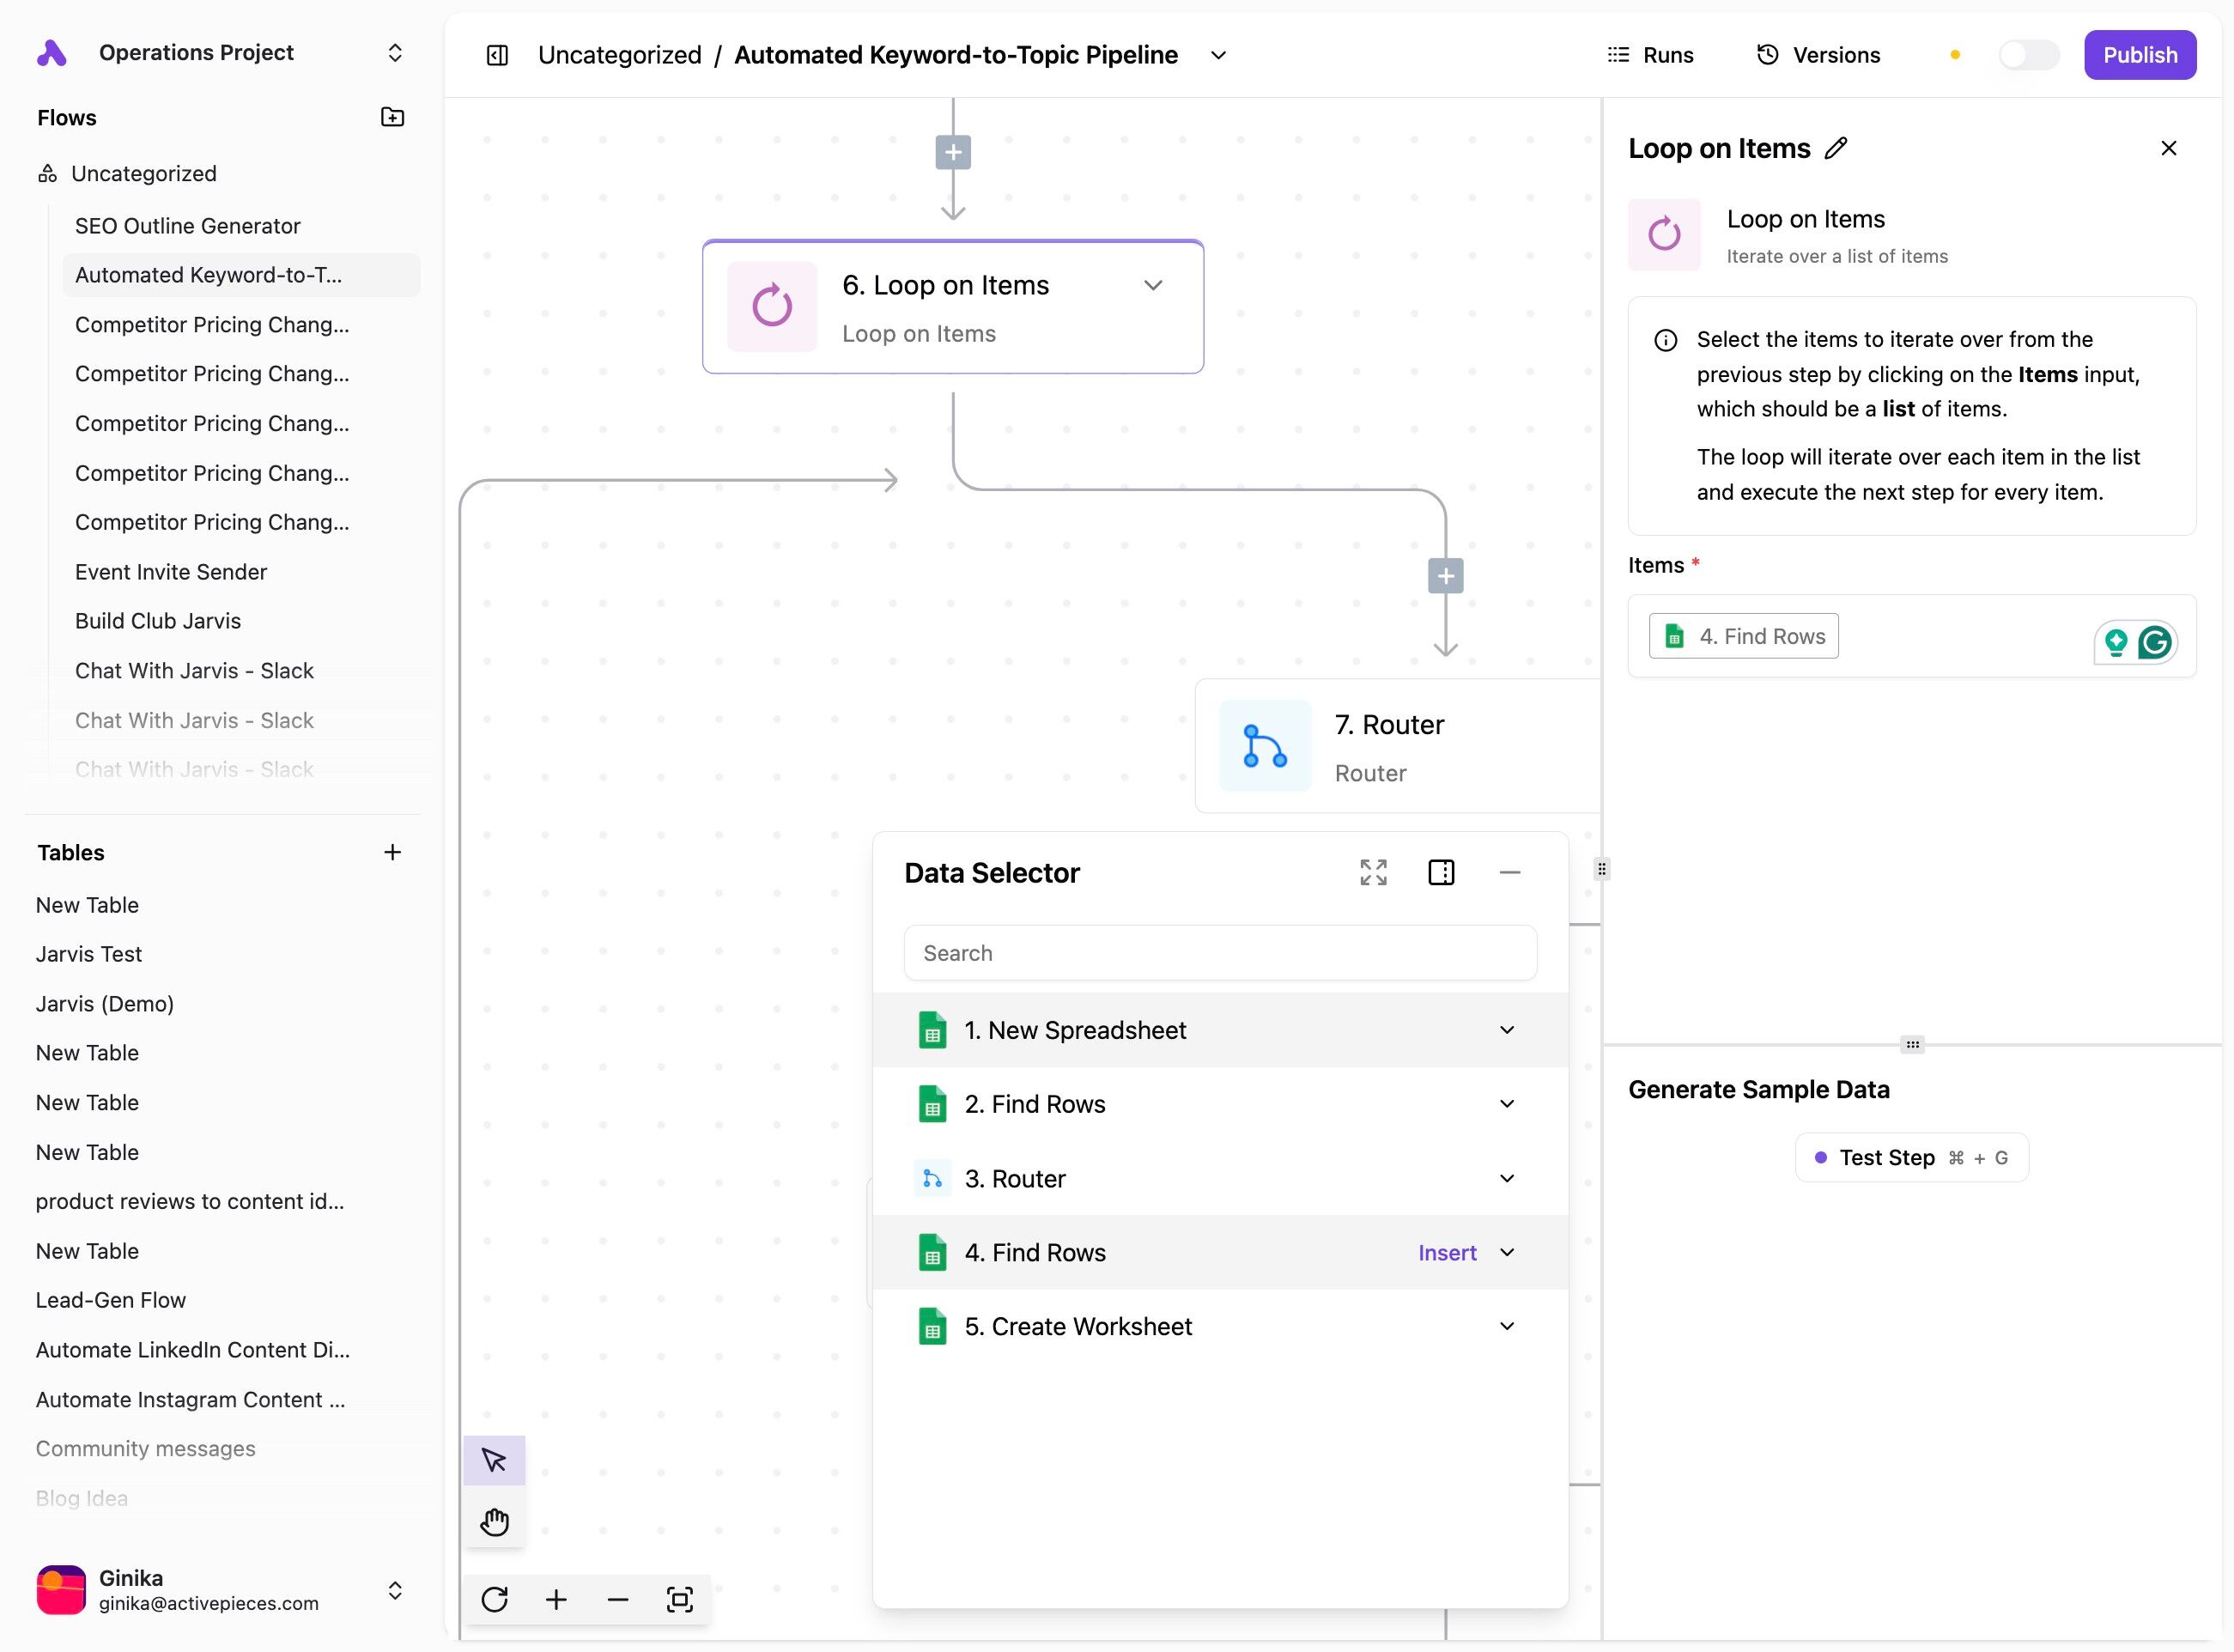Click the Data Selector search field

(1219, 953)
